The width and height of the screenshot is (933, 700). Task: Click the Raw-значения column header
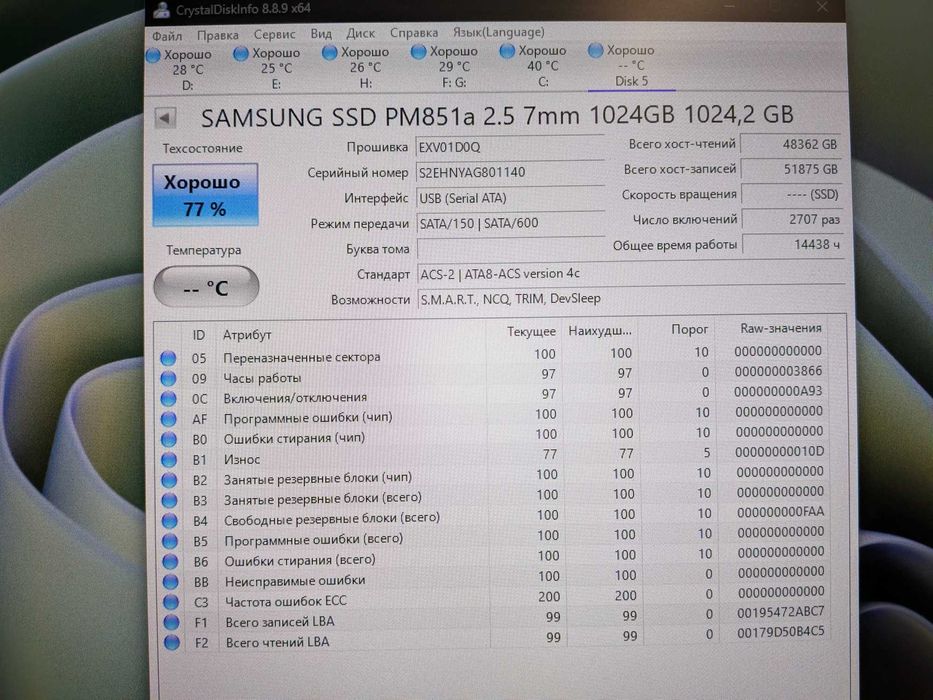pyautogui.click(x=781, y=328)
